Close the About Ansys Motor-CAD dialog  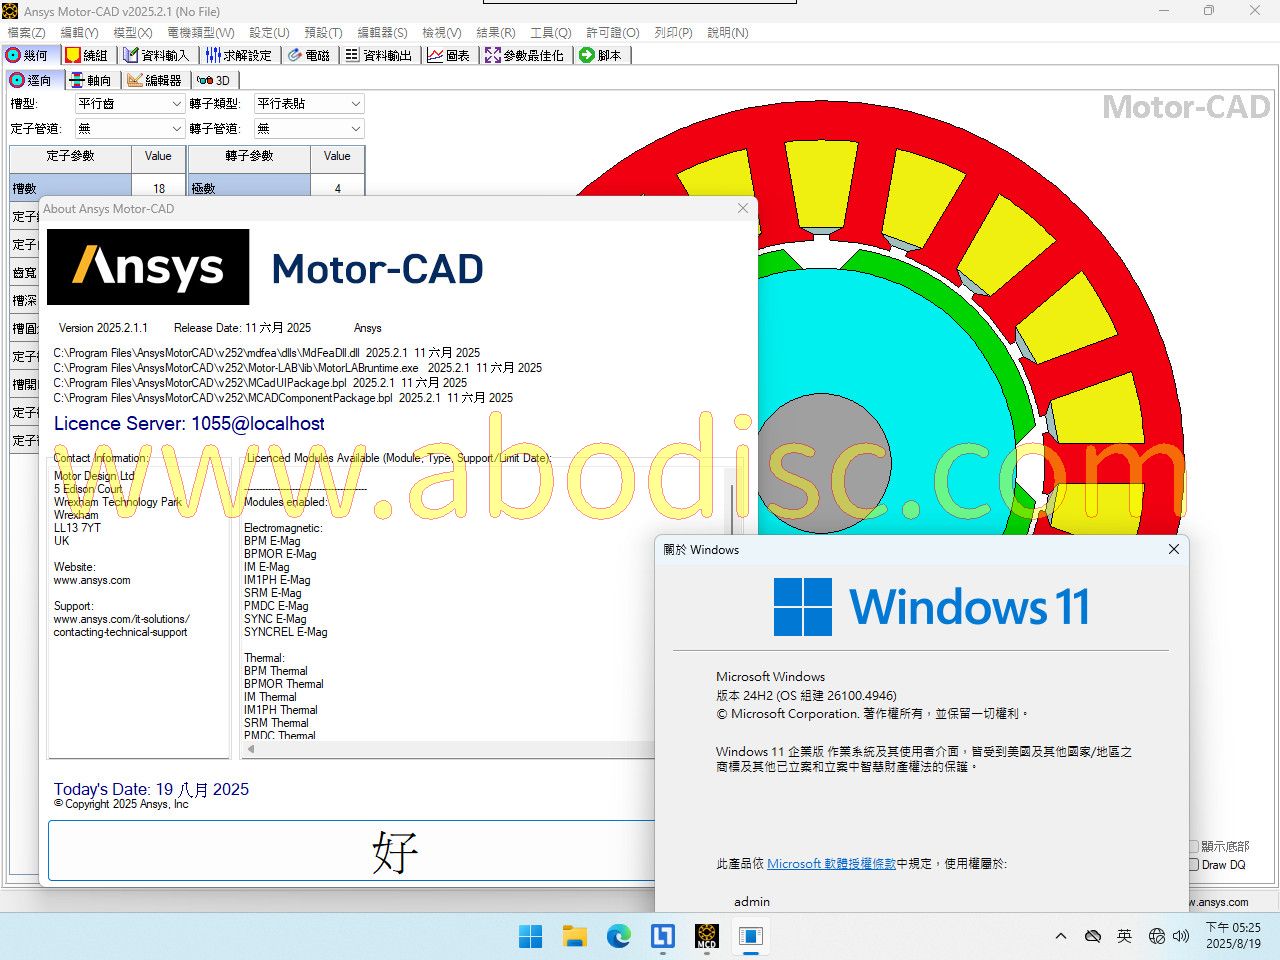point(742,208)
